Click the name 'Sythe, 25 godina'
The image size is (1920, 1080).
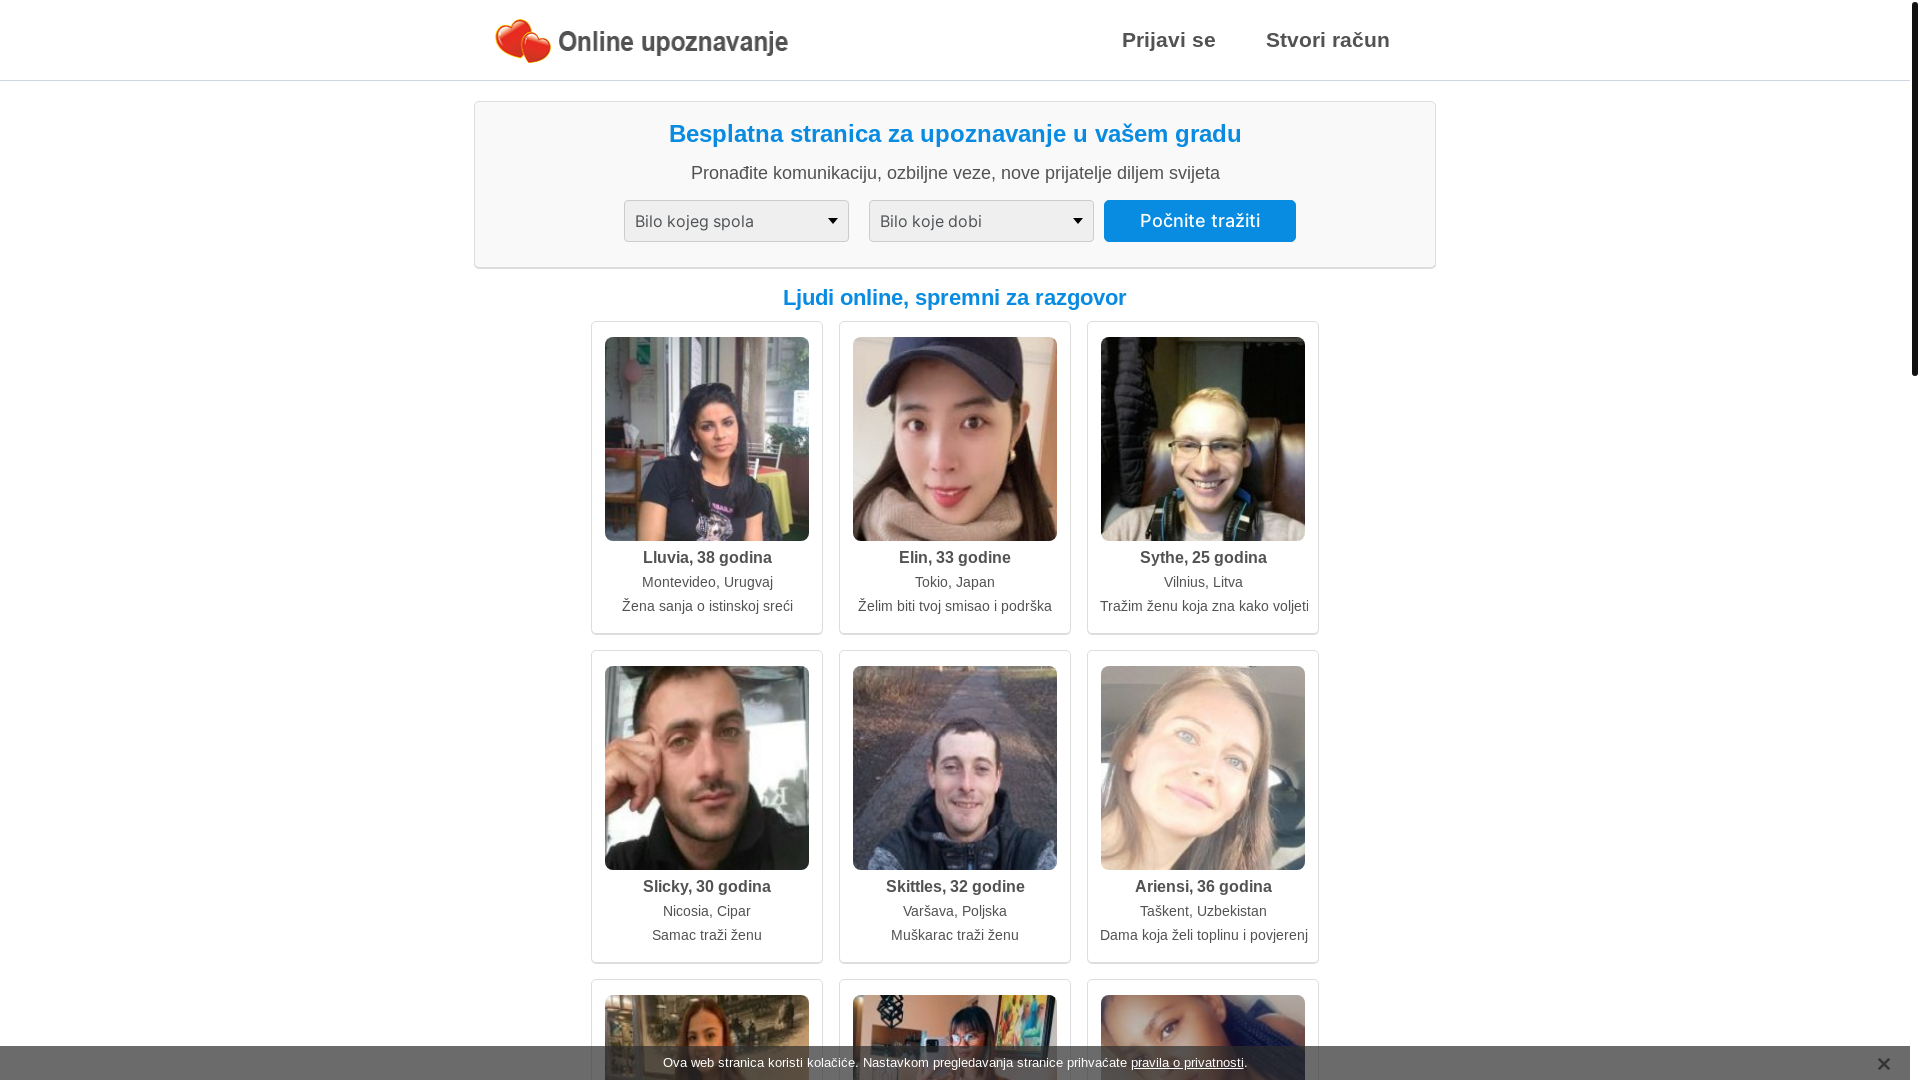click(1203, 558)
